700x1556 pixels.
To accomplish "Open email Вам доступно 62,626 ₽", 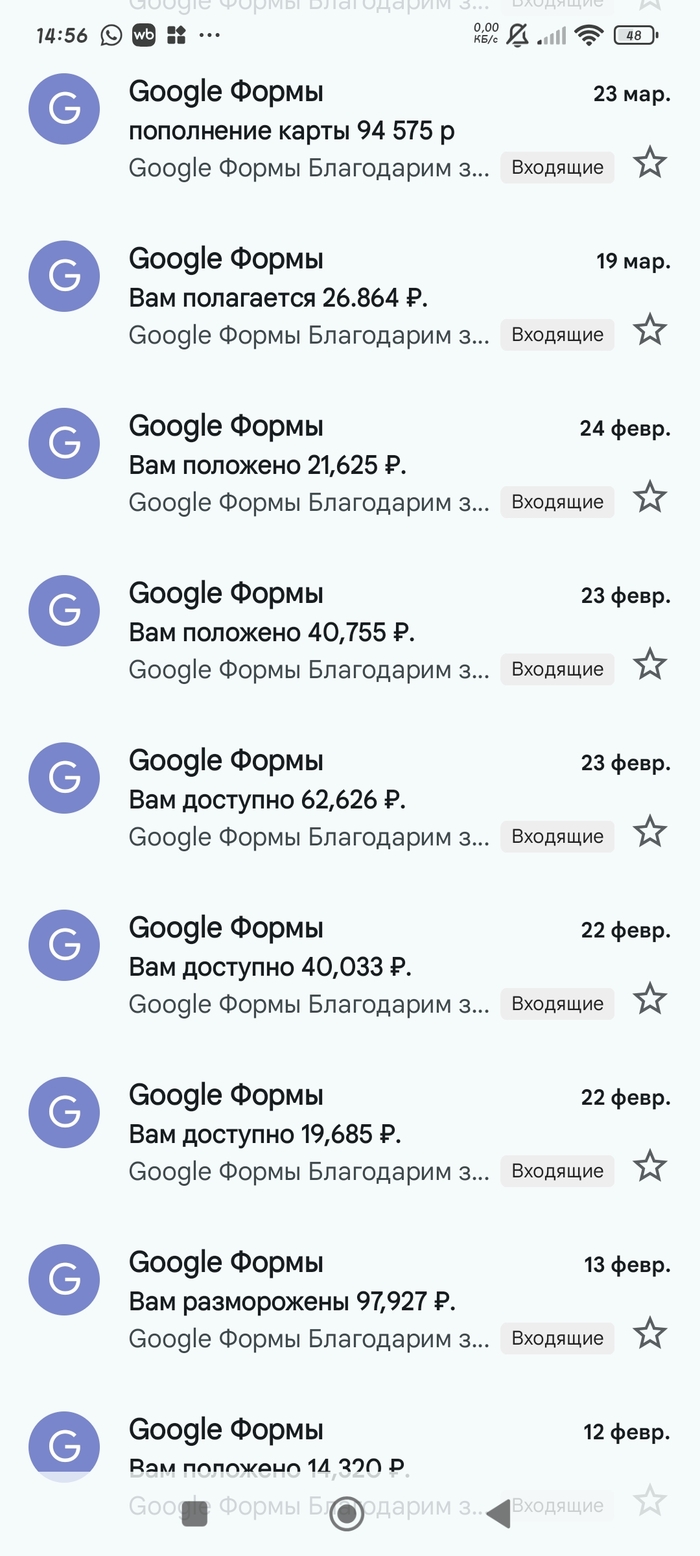I will tap(300, 800).
